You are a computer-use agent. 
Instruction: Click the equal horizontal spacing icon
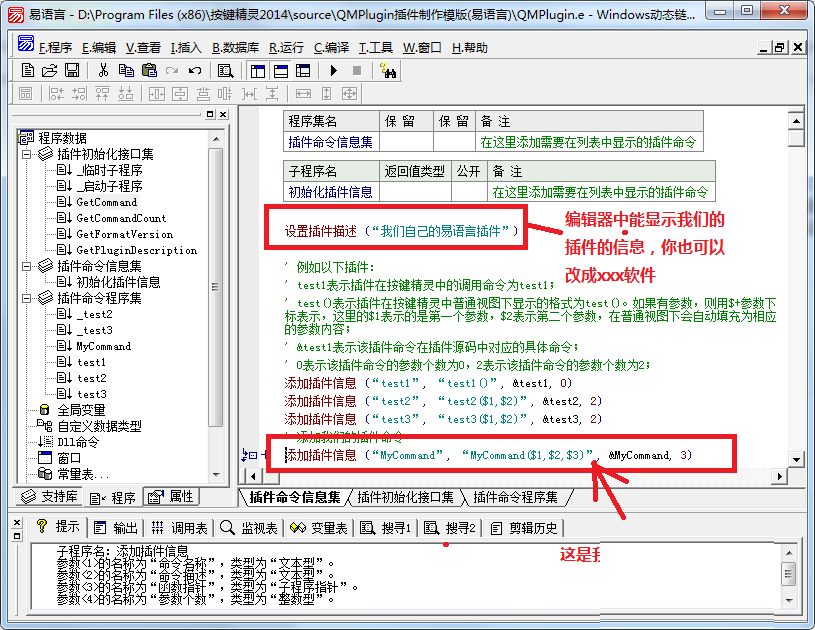click(x=249, y=94)
